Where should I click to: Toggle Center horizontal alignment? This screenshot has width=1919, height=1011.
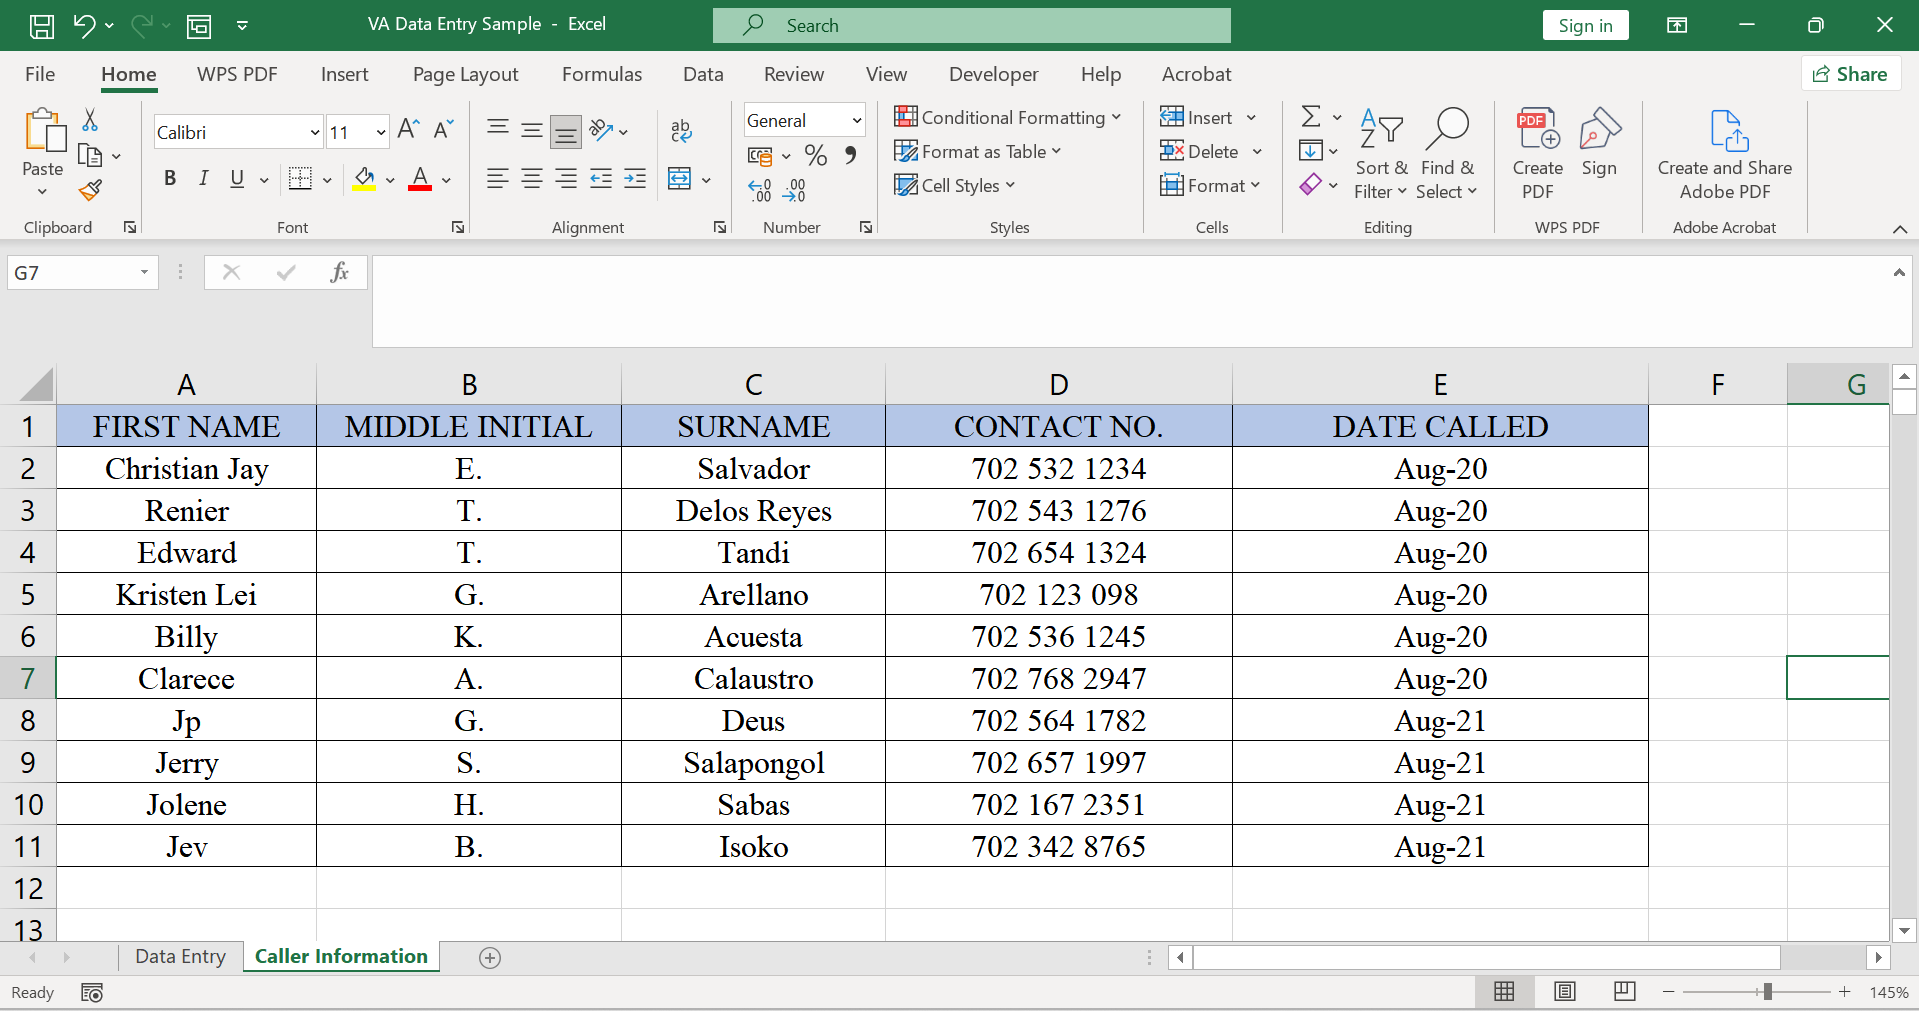[x=532, y=179]
